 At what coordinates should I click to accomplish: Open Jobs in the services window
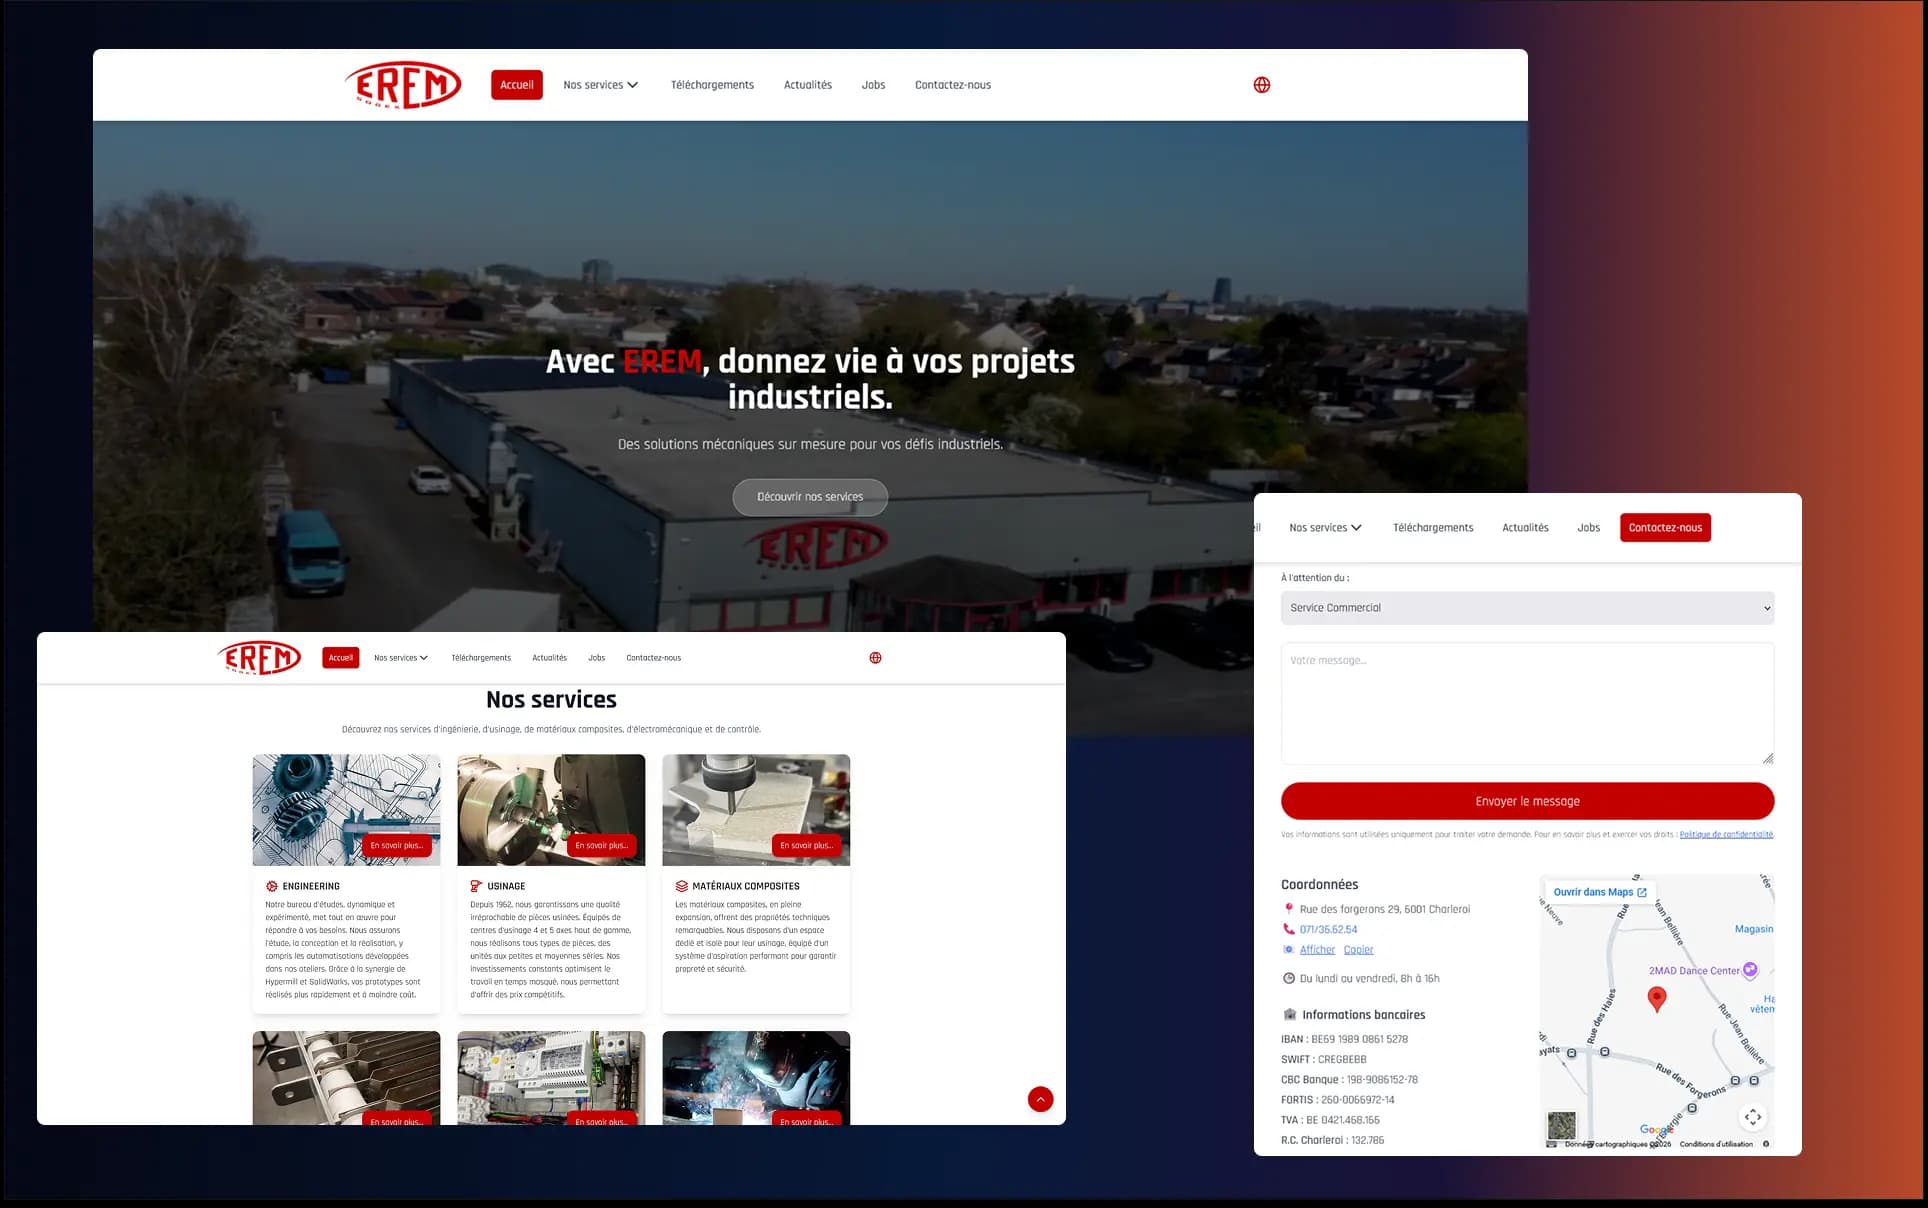596,658
